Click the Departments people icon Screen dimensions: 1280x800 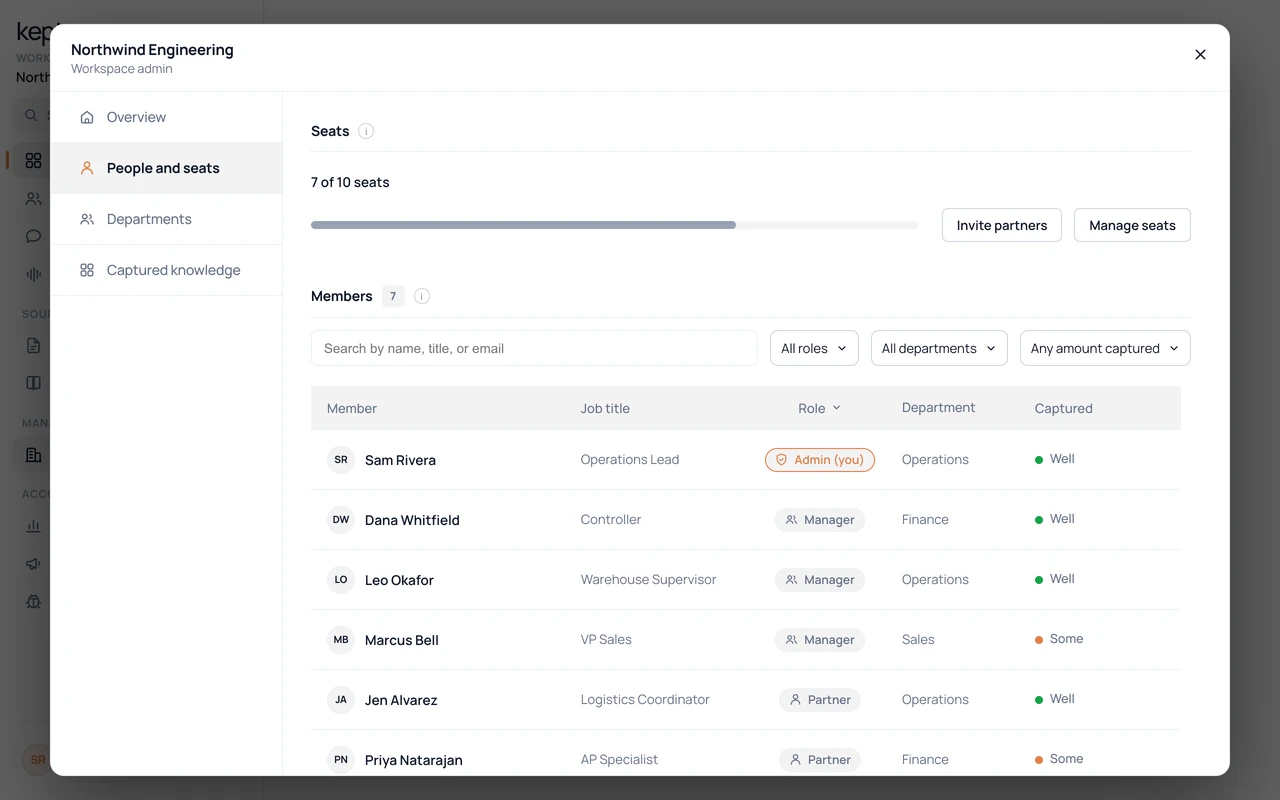pos(87,219)
